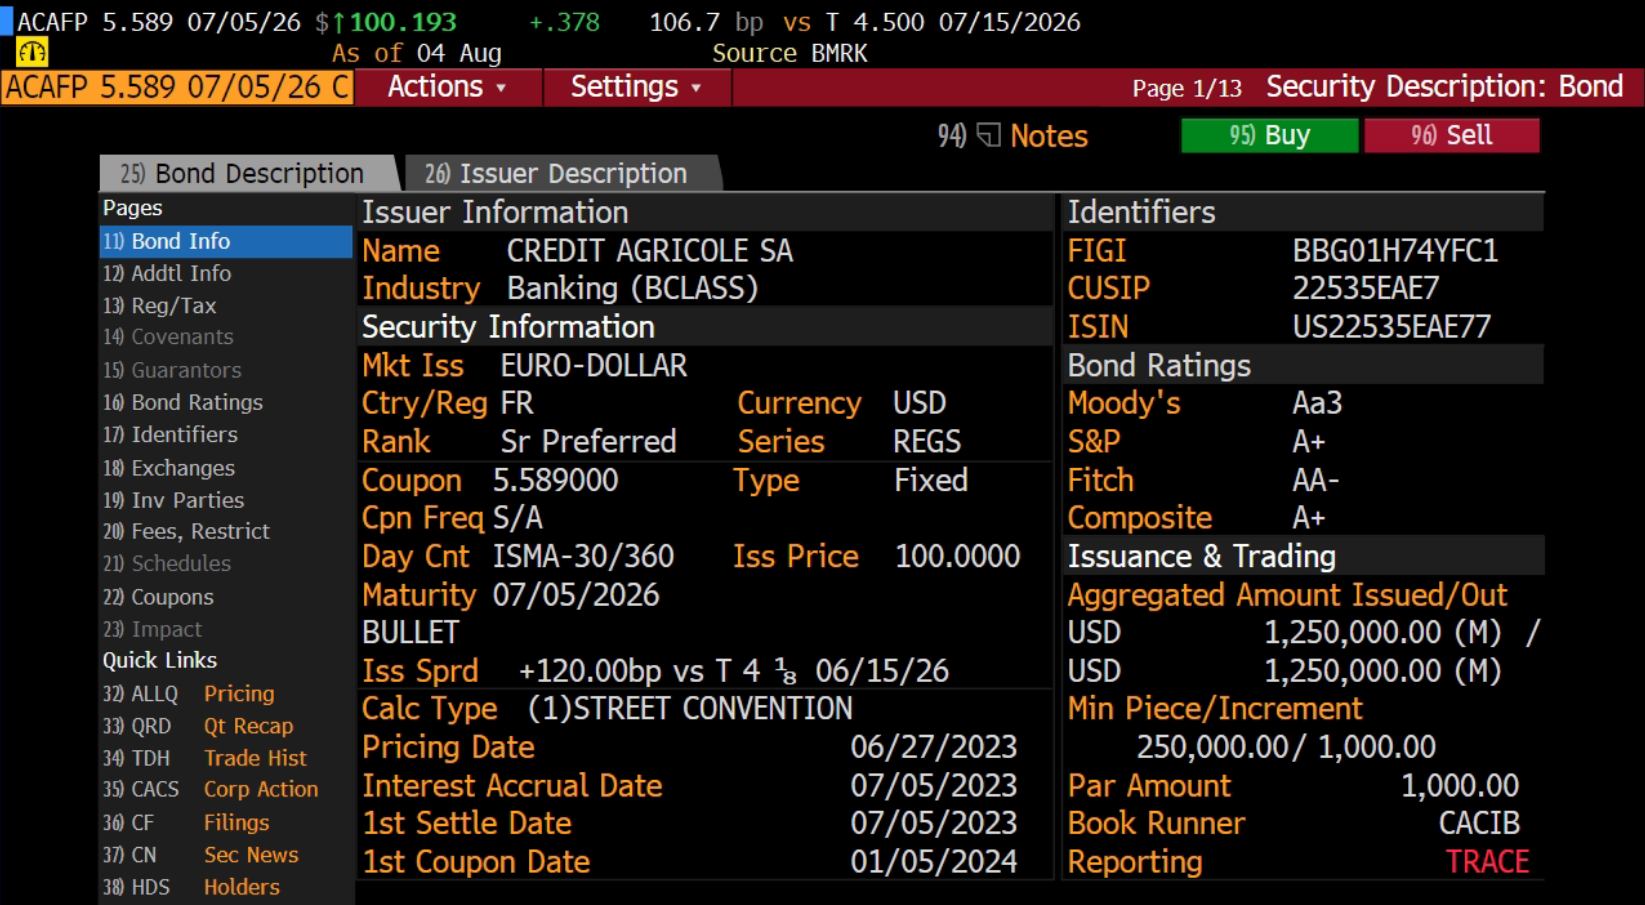Open the Notes link
1645x905 pixels.
(1048, 136)
